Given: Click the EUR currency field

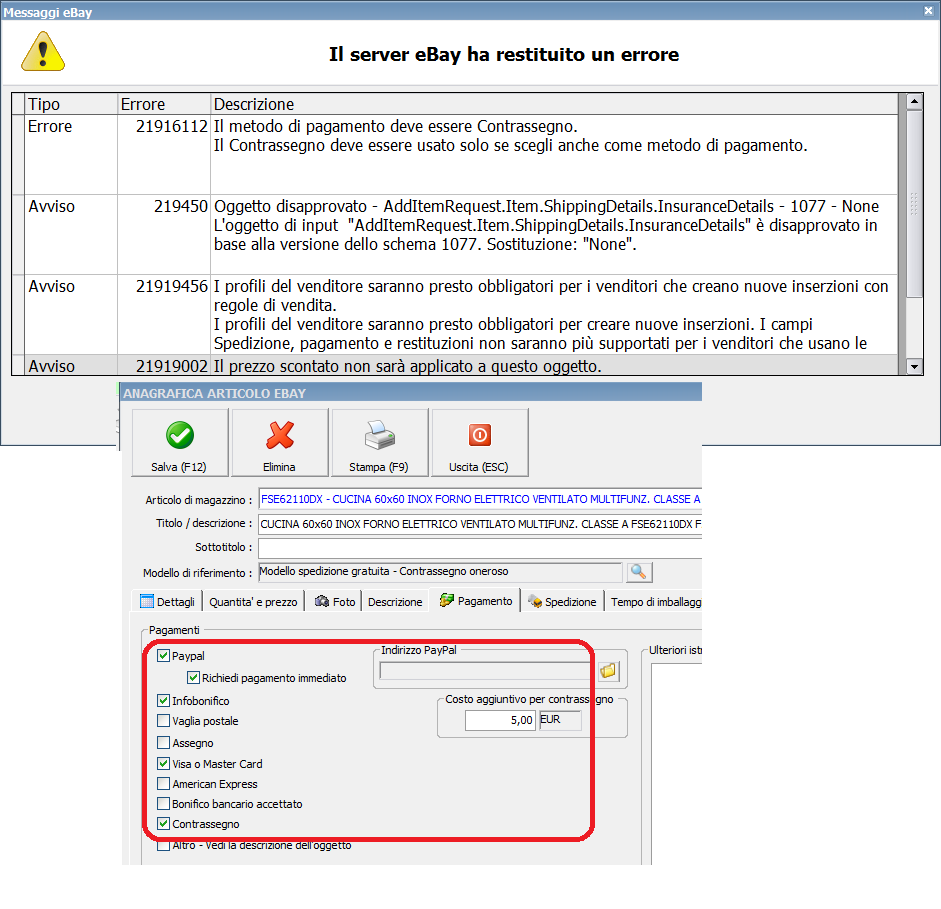Looking at the screenshot, I should pos(560,720).
